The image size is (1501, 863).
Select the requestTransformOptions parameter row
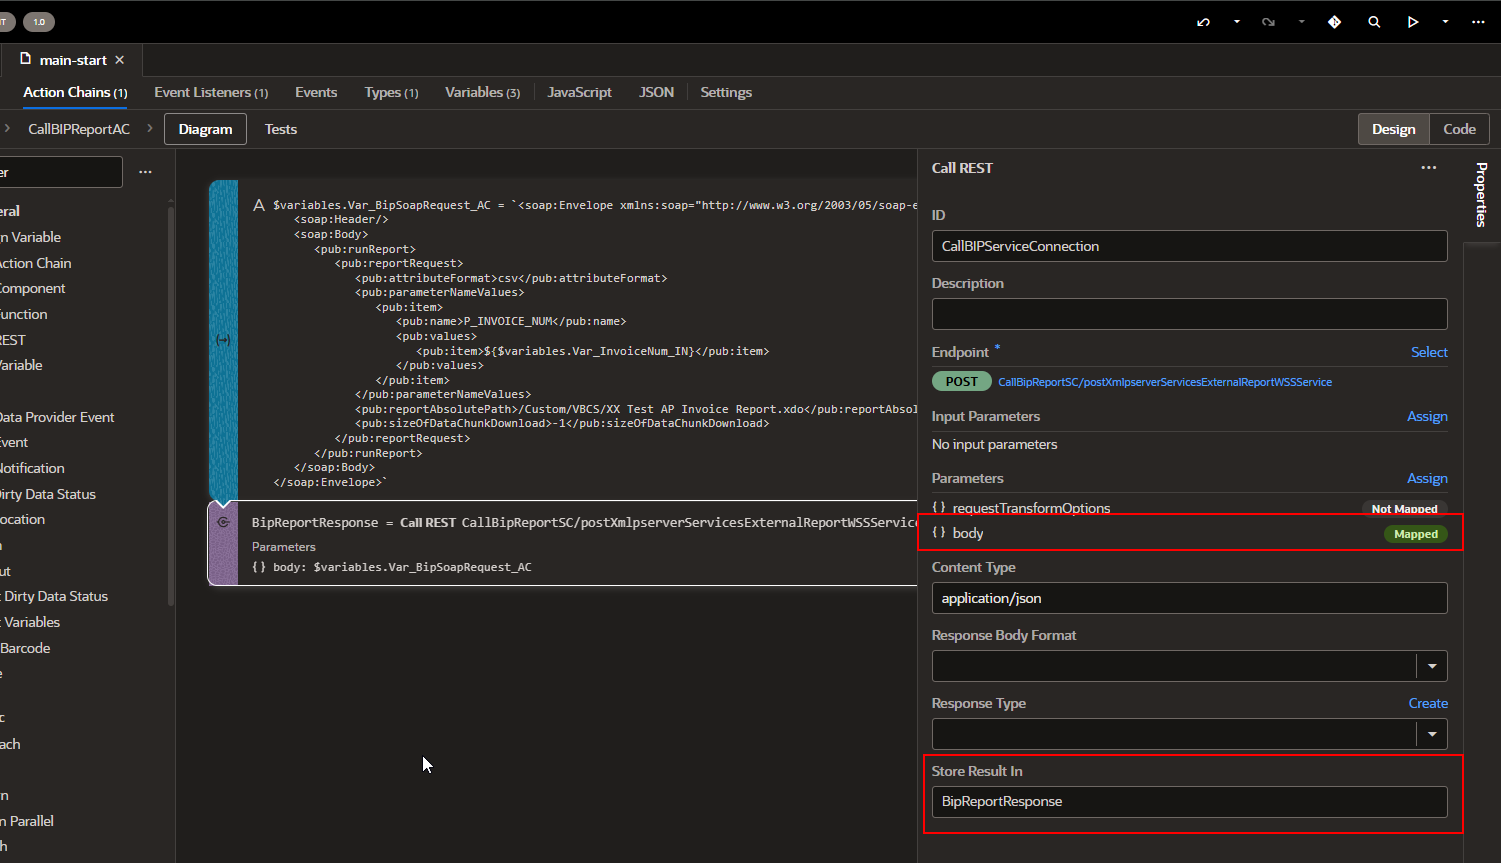coord(1189,507)
